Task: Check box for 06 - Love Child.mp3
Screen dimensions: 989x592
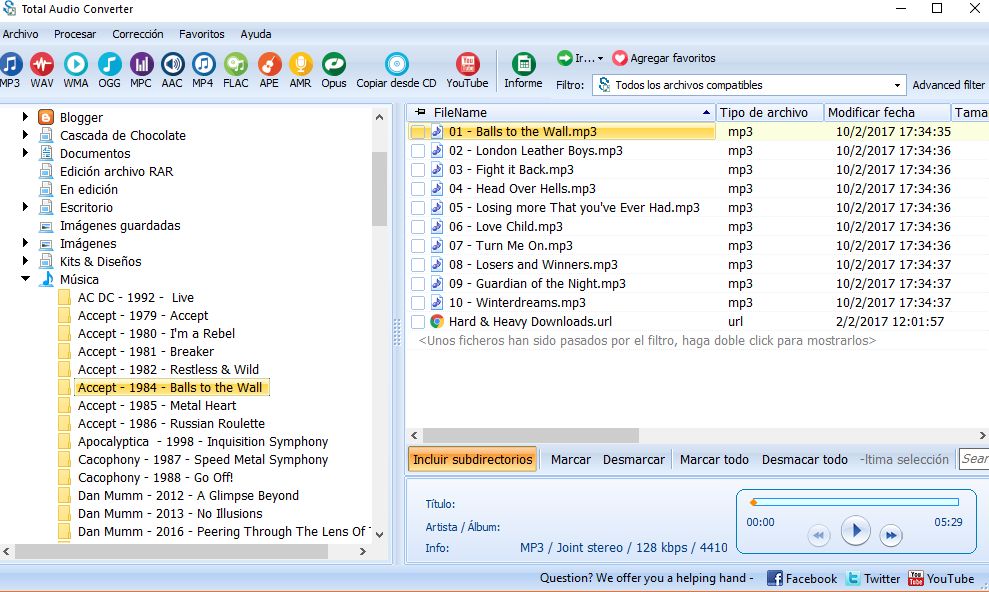Action: click(418, 227)
